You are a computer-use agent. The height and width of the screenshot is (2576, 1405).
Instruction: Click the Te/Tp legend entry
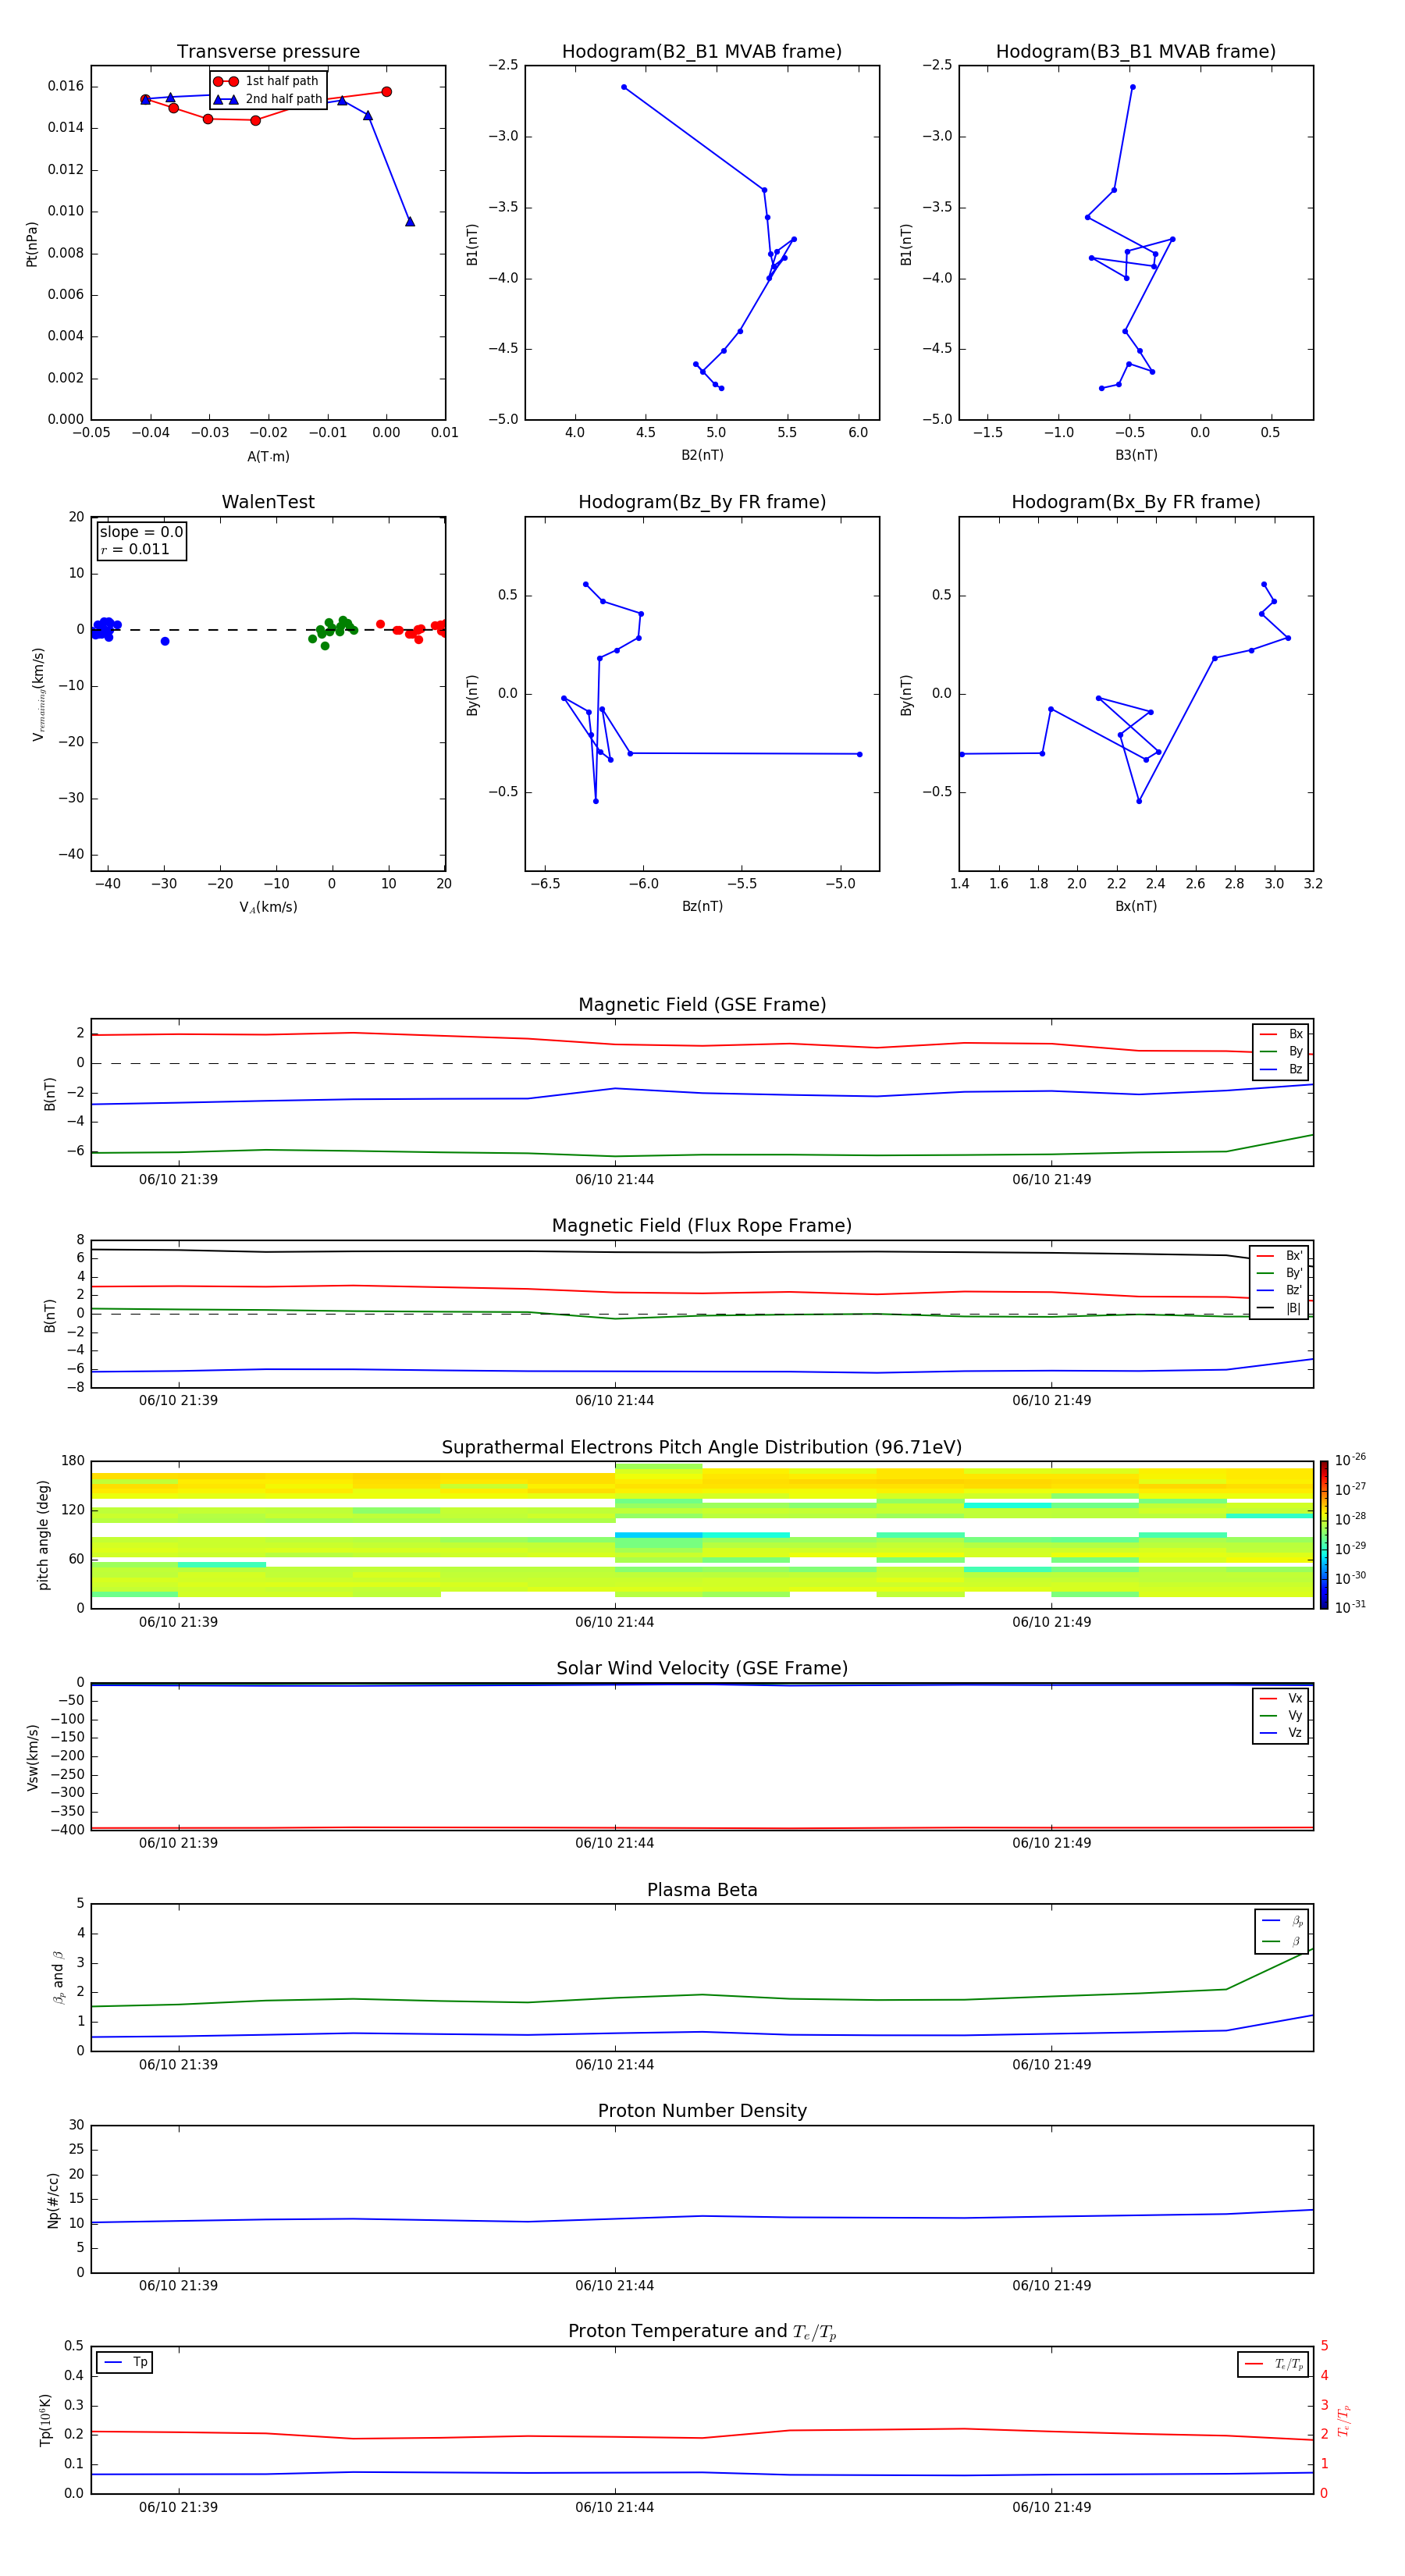[1274, 2364]
